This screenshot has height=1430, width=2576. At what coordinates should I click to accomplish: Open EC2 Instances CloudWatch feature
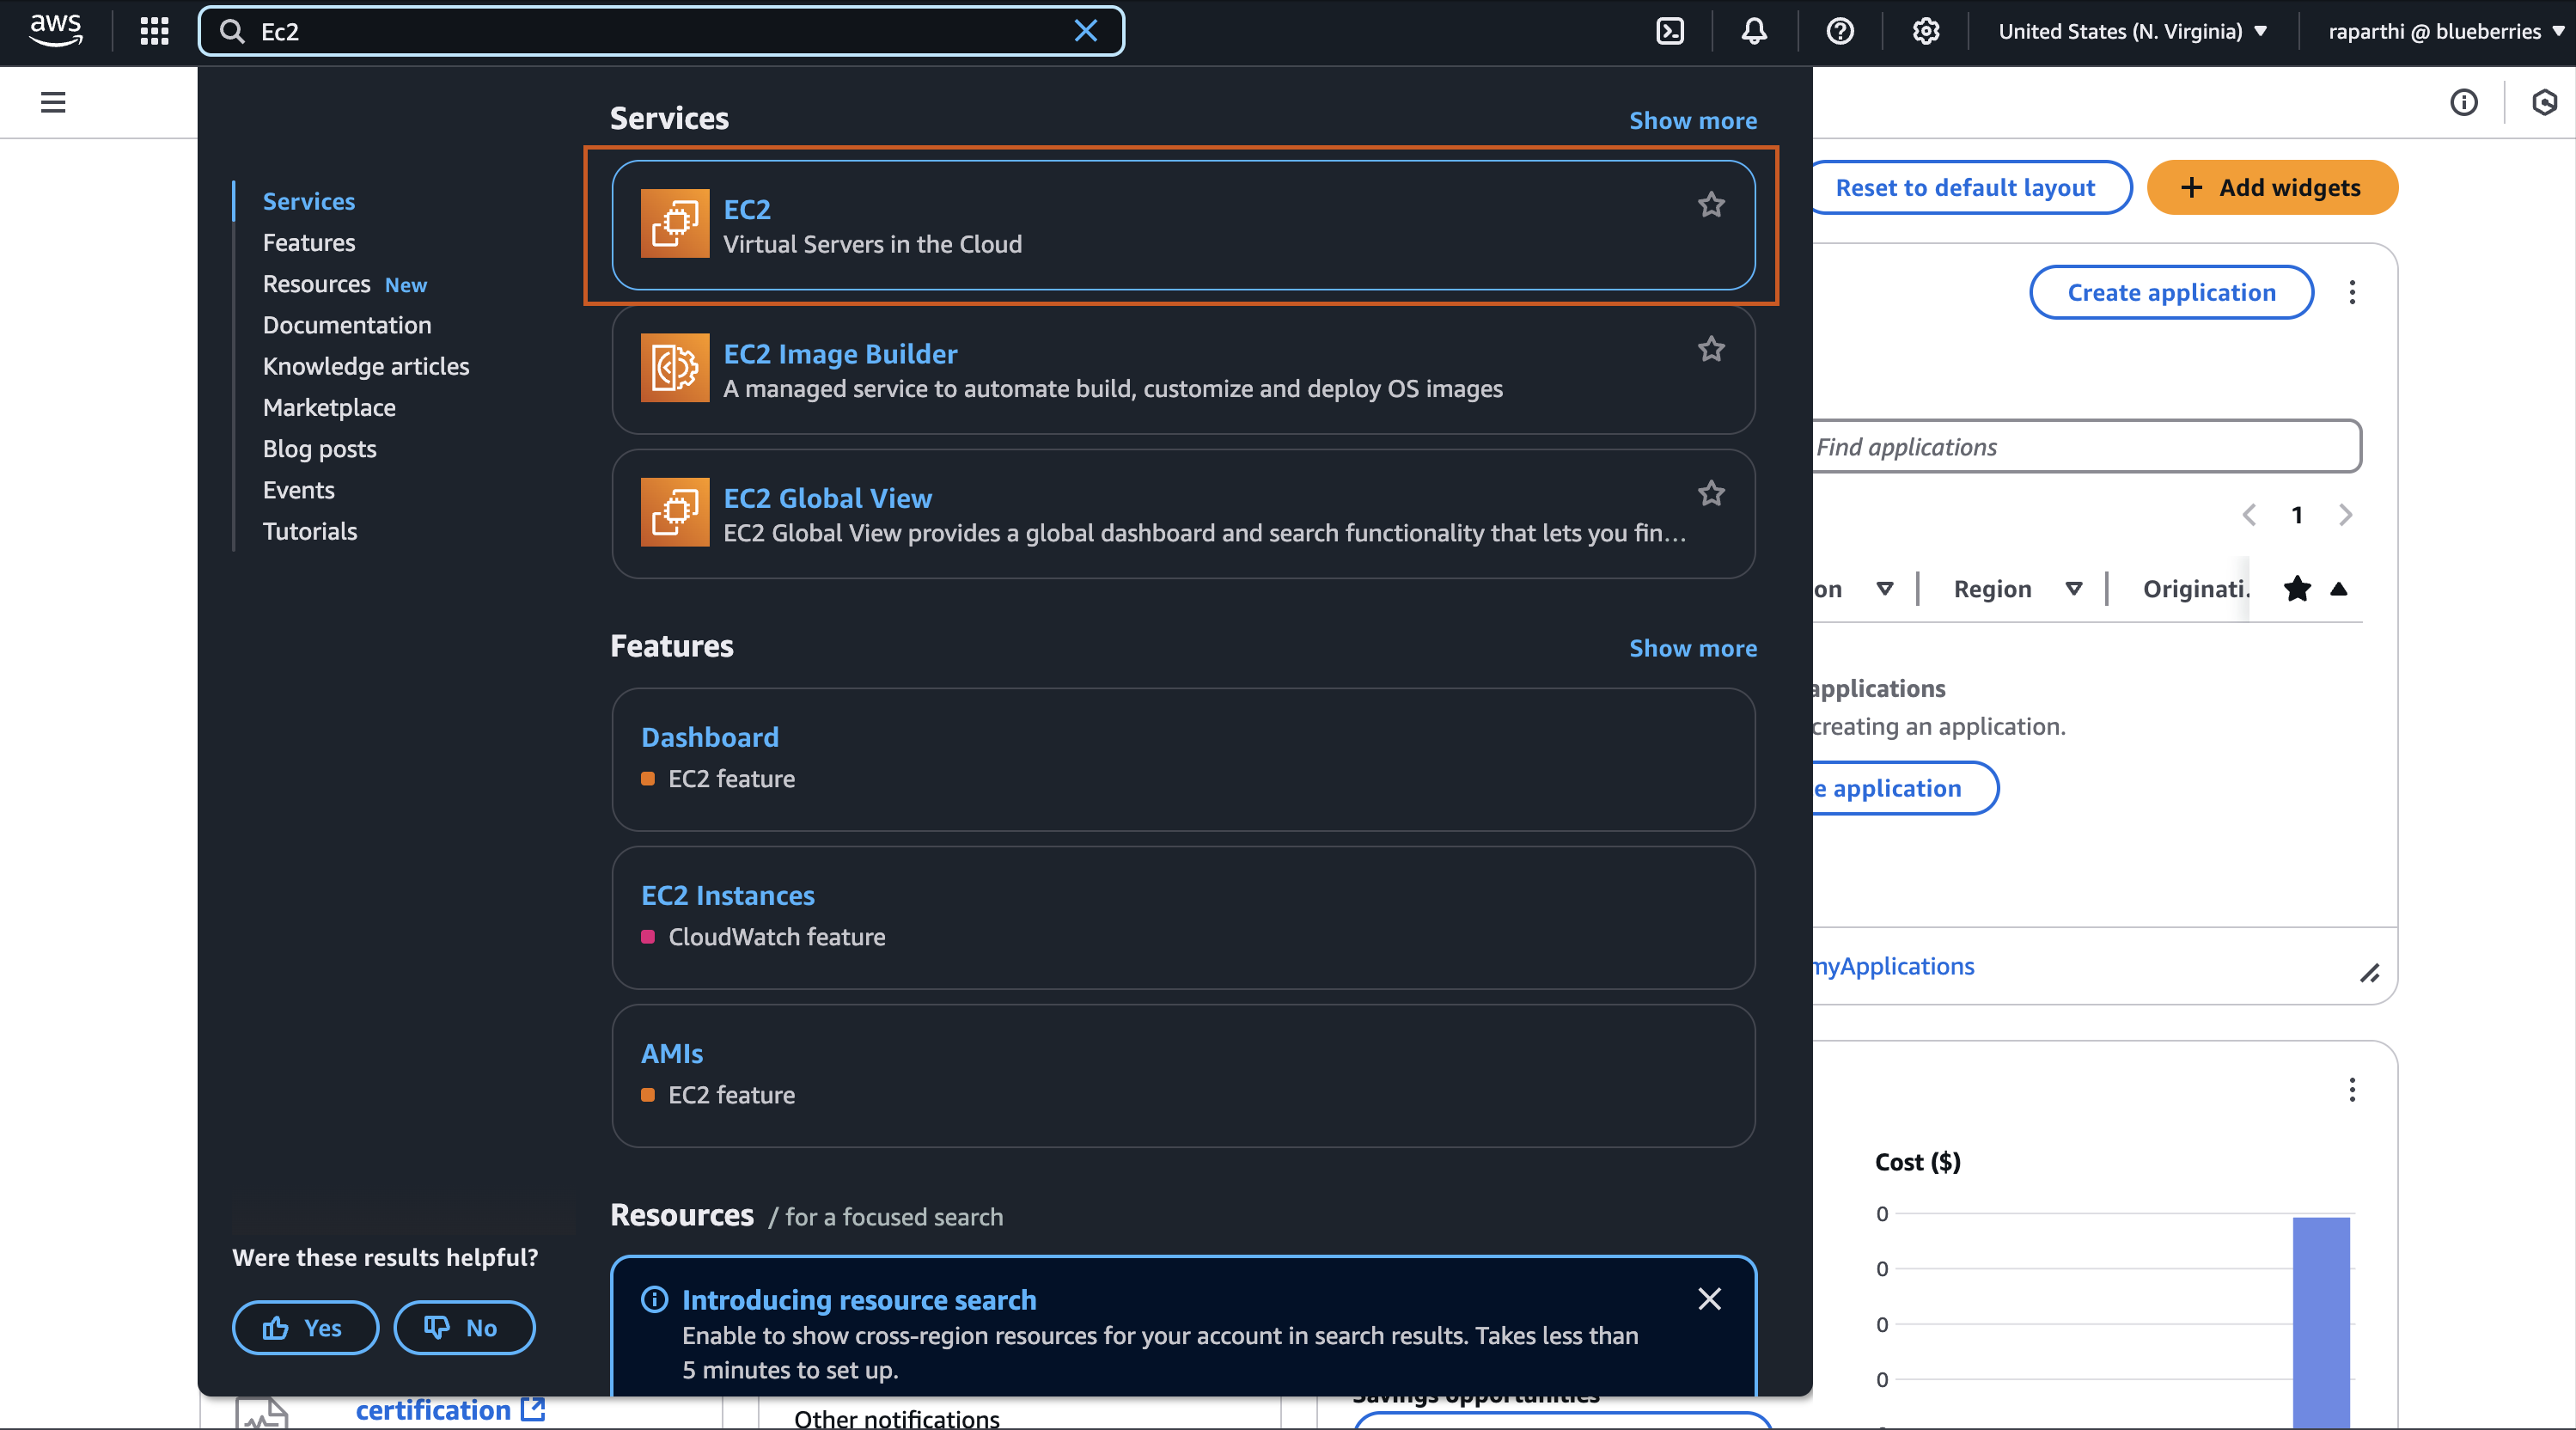point(1183,917)
